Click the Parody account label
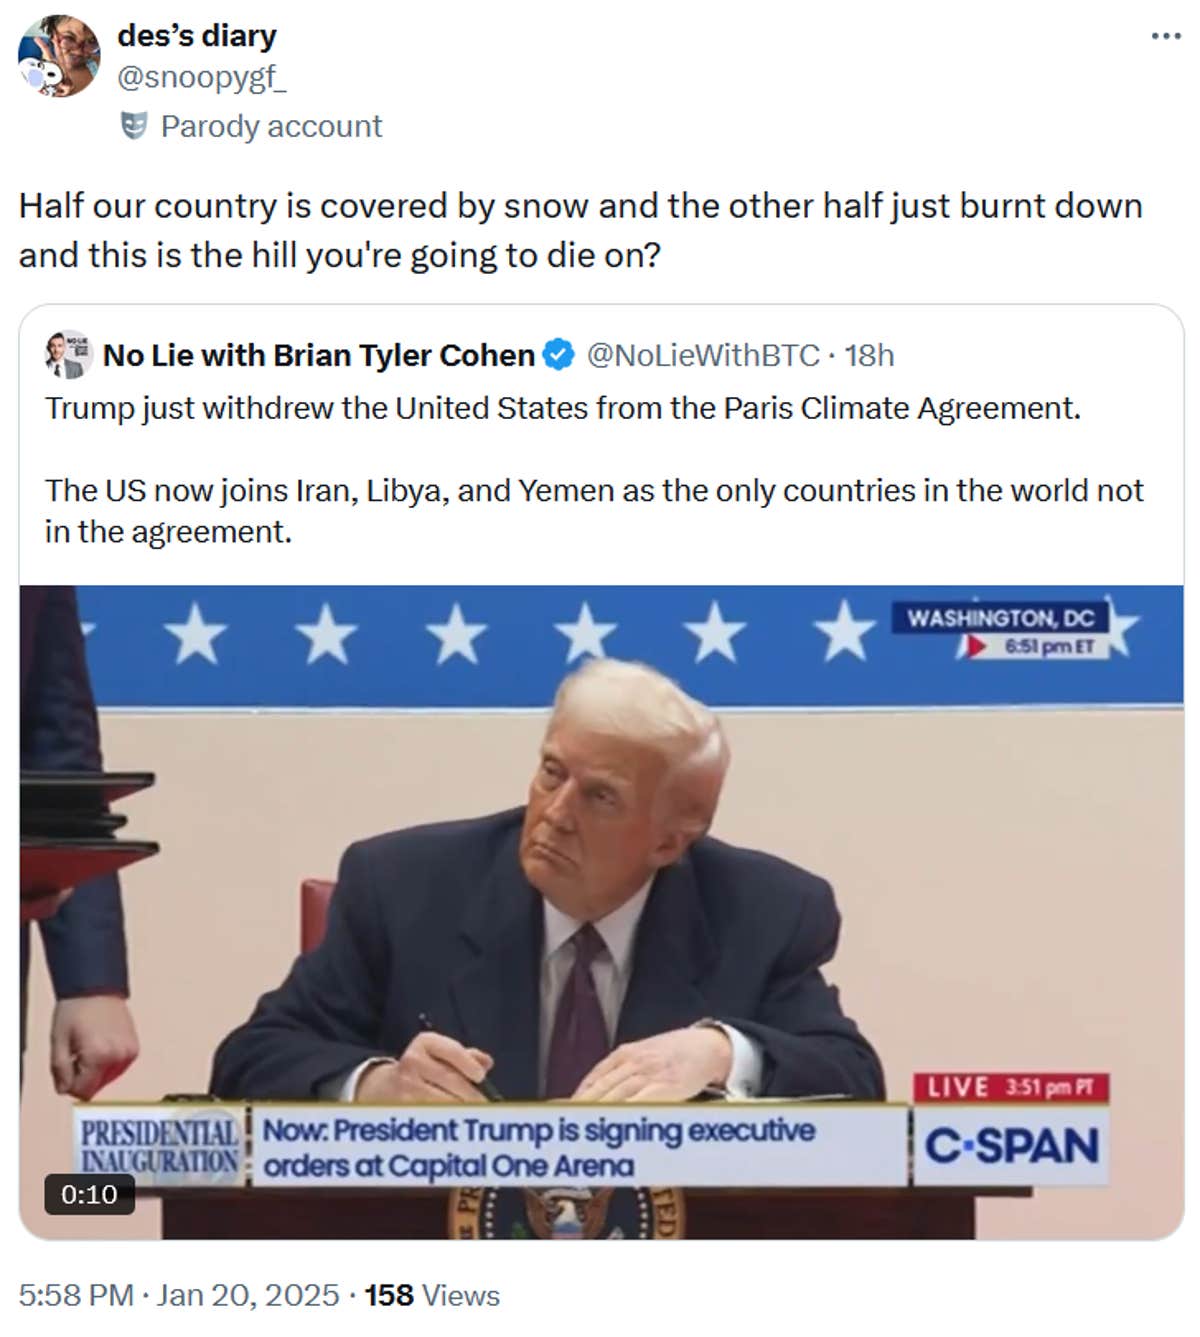1200x1337 pixels. [x=270, y=126]
